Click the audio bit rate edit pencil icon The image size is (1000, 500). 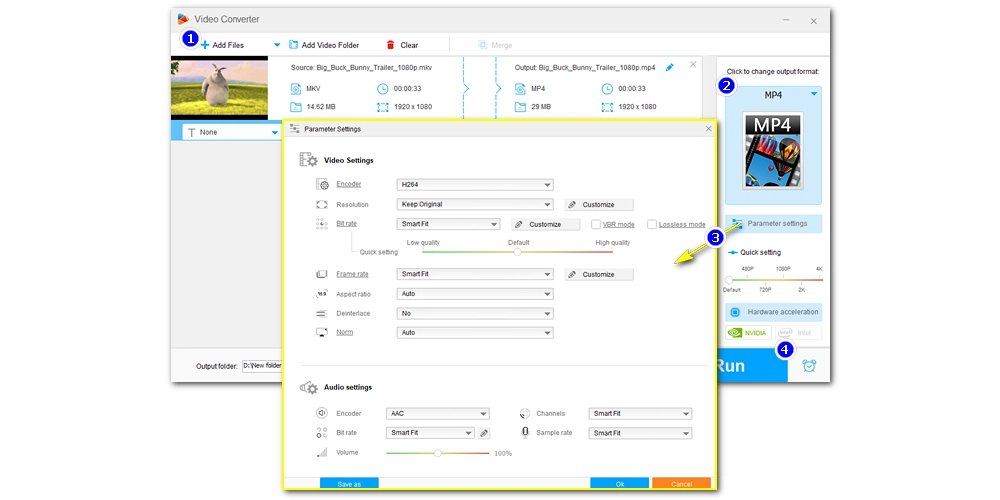[484, 433]
